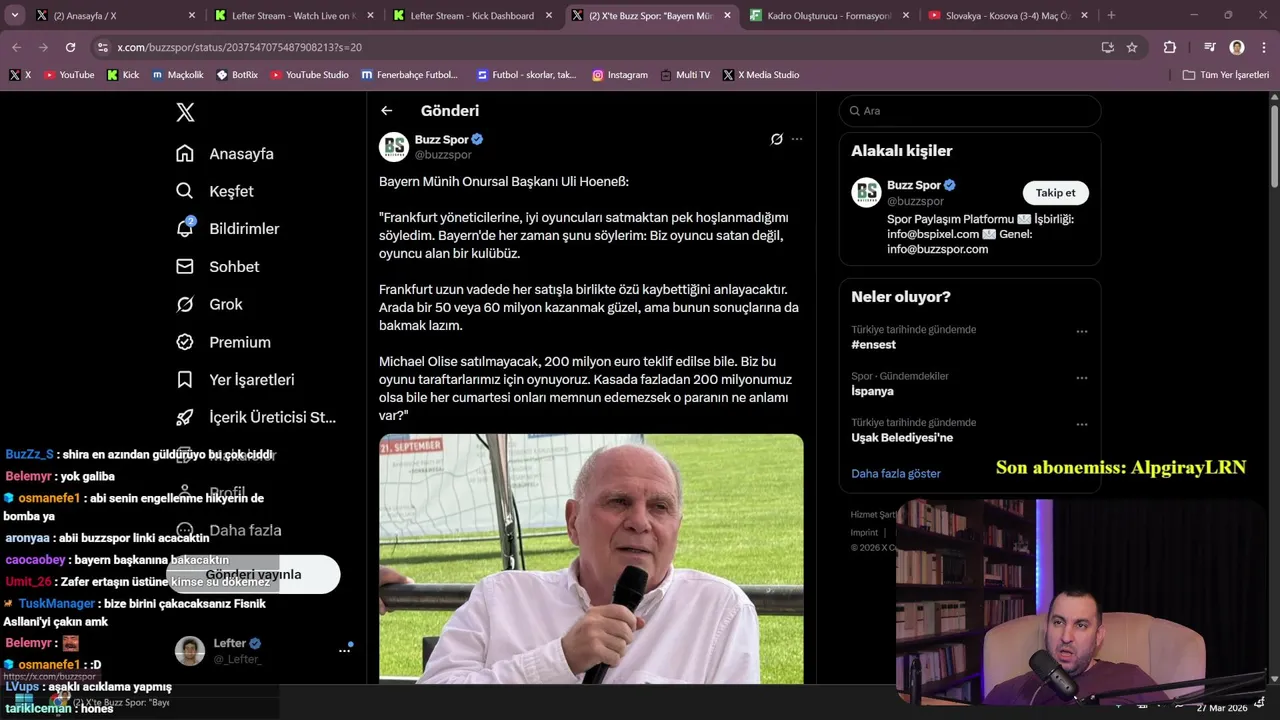Image resolution: width=1280 pixels, height=720 pixels.
Task: Open the Chrome three-dot menu
Action: (x=1262, y=47)
